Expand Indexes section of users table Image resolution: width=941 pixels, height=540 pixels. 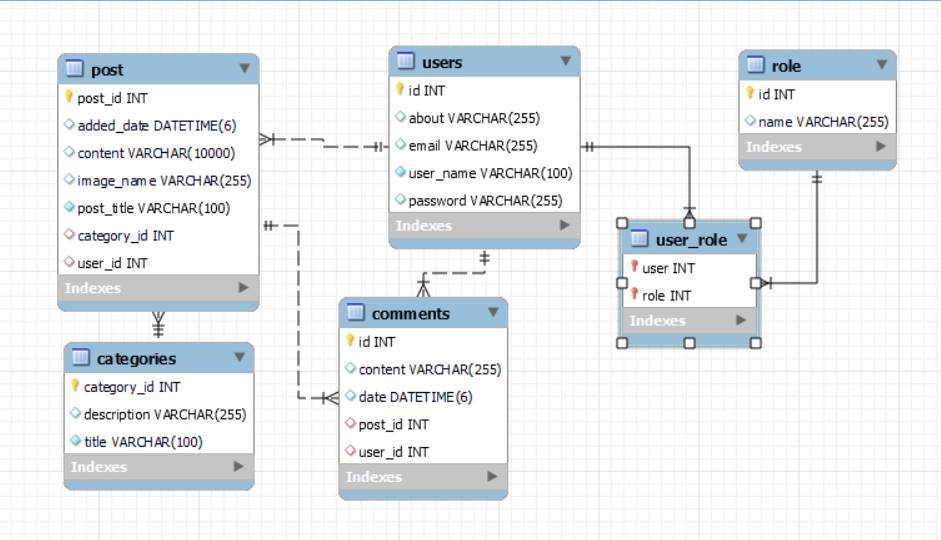click(x=565, y=226)
